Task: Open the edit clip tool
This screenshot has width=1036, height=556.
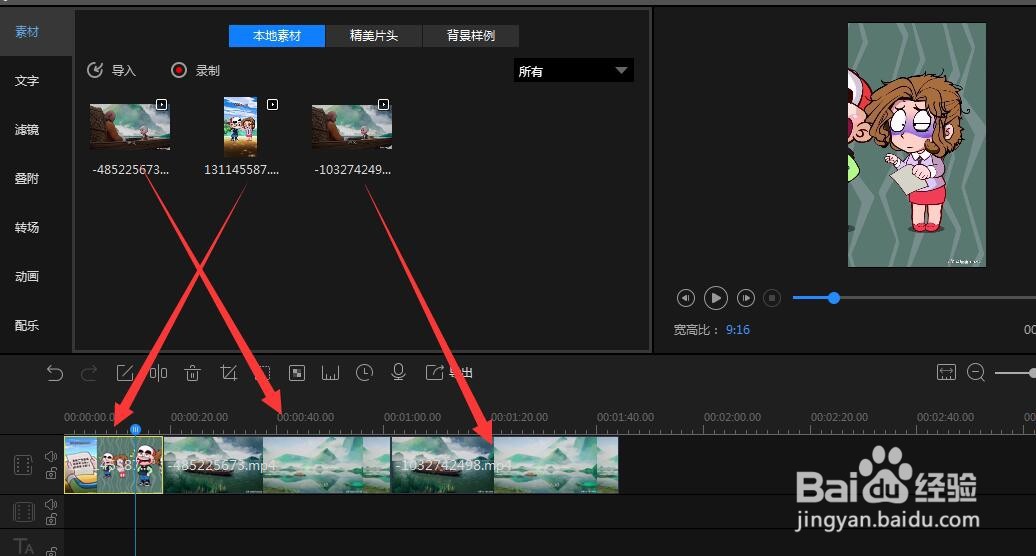Action: pos(125,373)
